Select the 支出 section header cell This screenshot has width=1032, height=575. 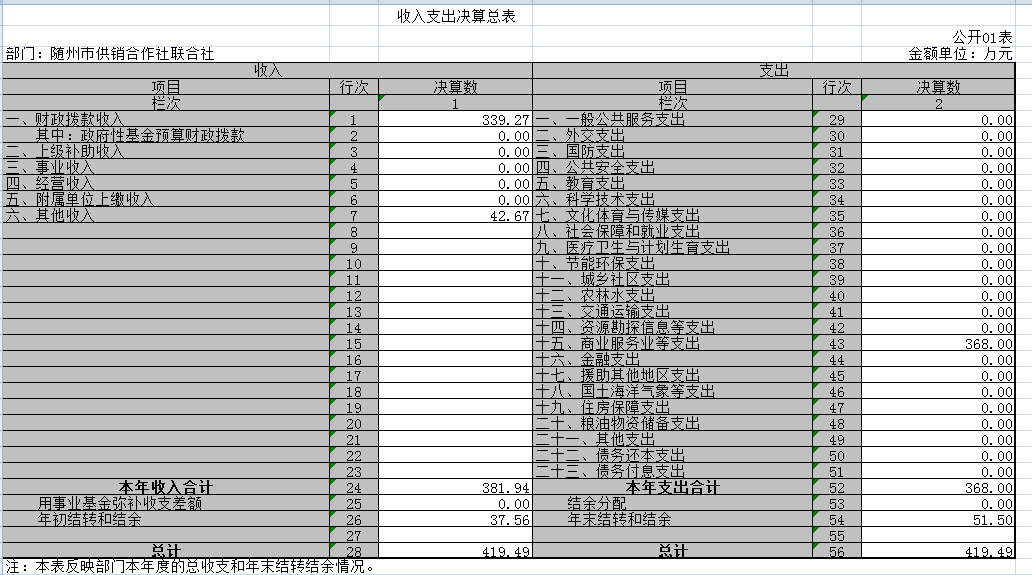[774, 71]
